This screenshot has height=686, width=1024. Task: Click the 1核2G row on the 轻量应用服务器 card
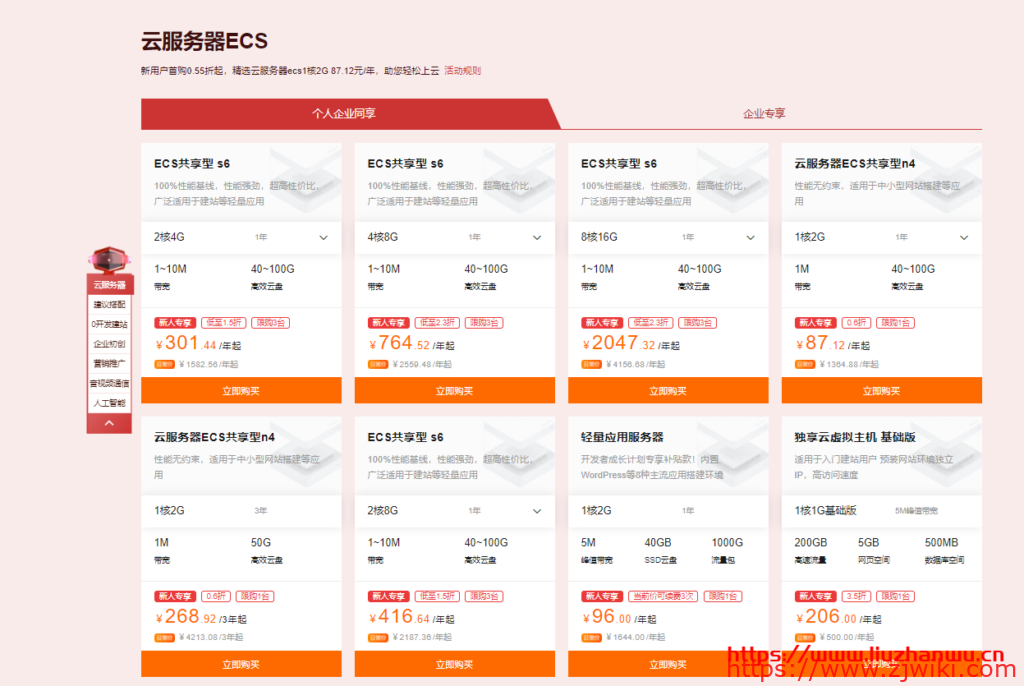click(668, 511)
